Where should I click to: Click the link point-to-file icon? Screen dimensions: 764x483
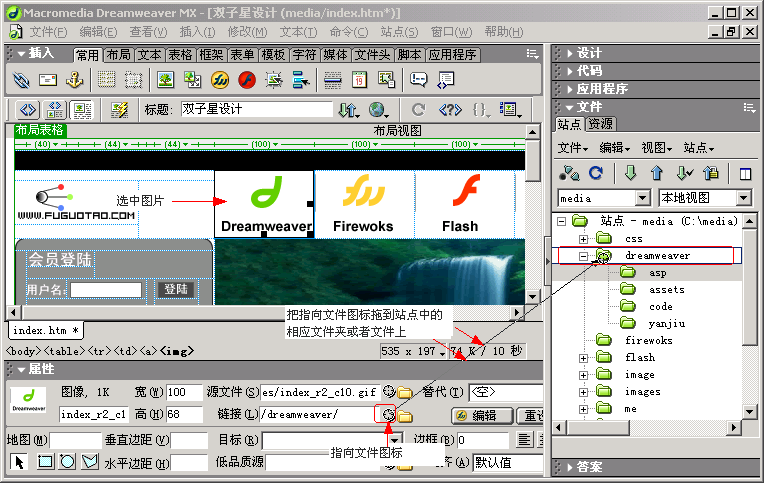[388, 415]
